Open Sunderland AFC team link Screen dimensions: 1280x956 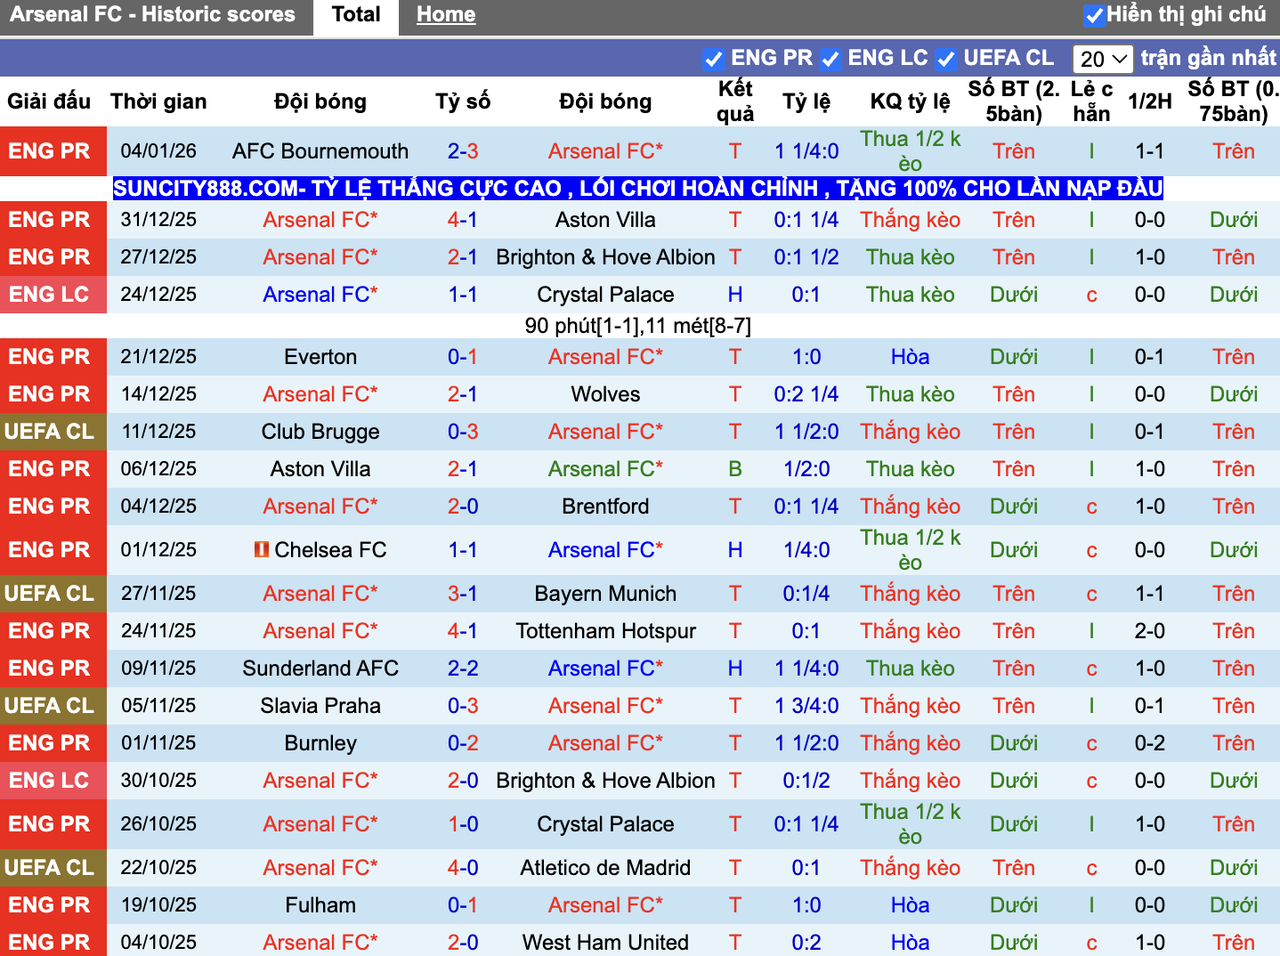pyautogui.click(x=320, y=668)
